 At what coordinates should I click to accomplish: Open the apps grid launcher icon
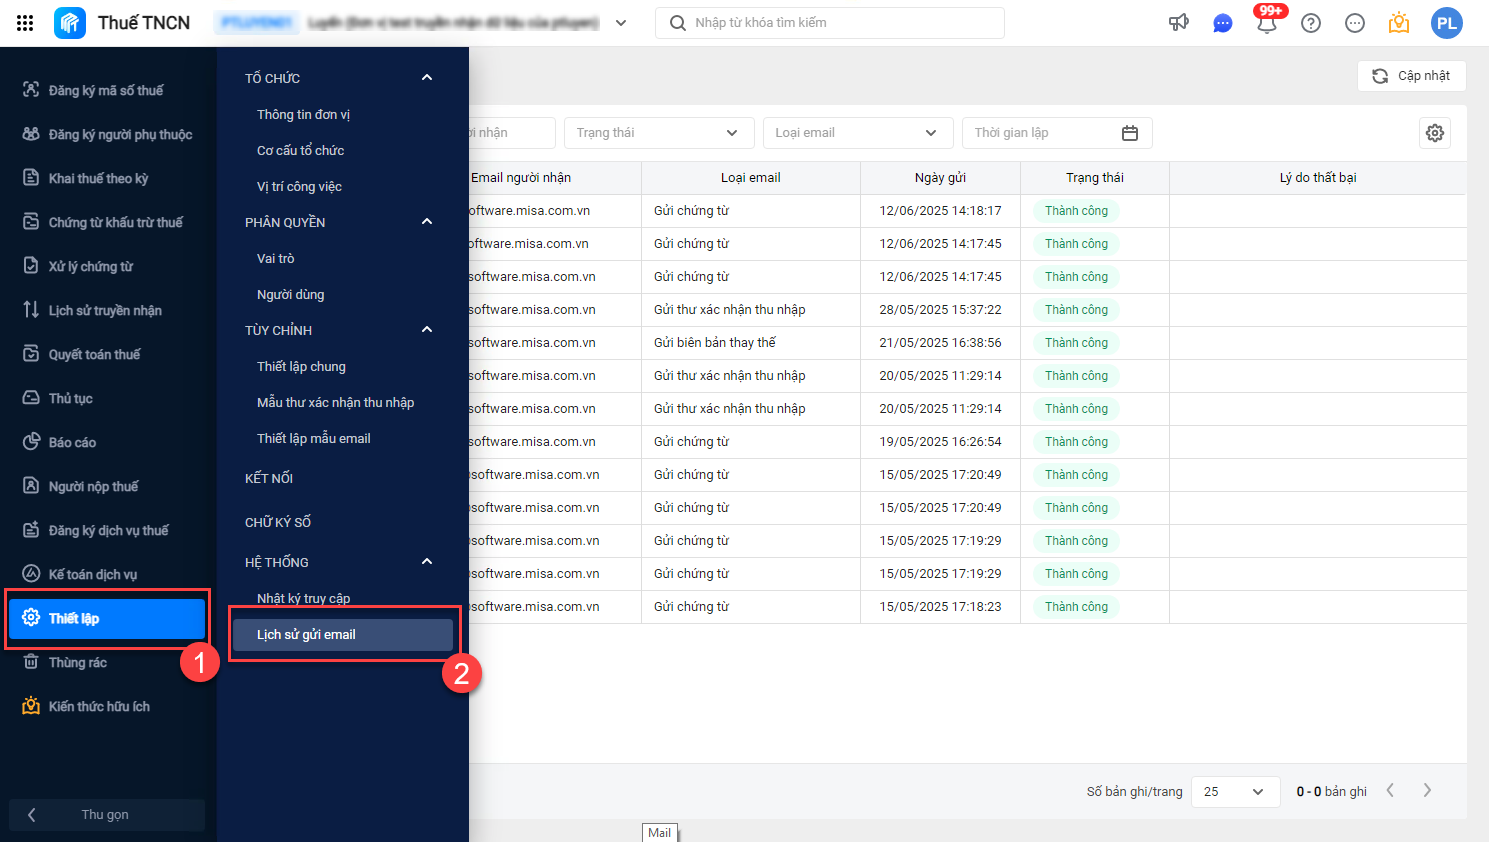pyautogui.click(x=25, y=23)
